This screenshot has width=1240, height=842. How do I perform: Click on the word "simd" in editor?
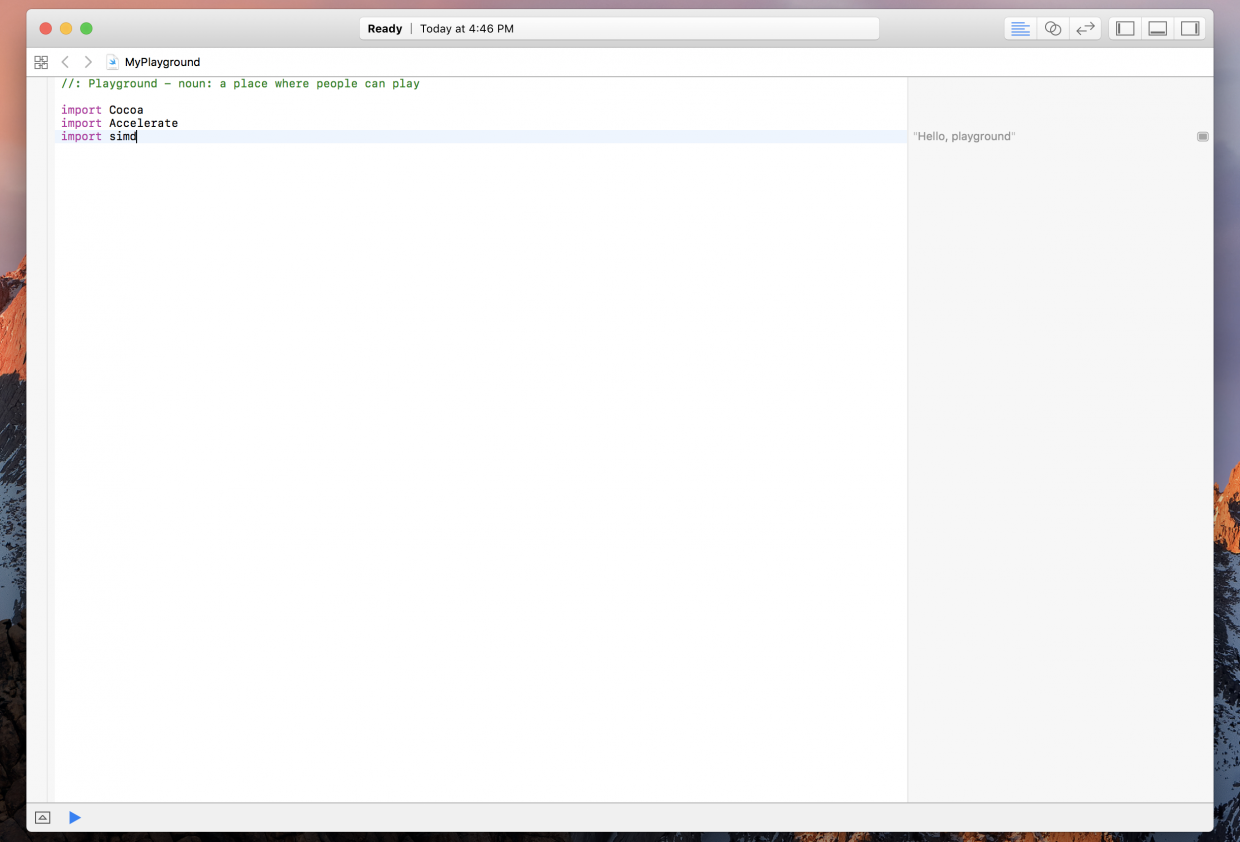(x=122, y=136)
